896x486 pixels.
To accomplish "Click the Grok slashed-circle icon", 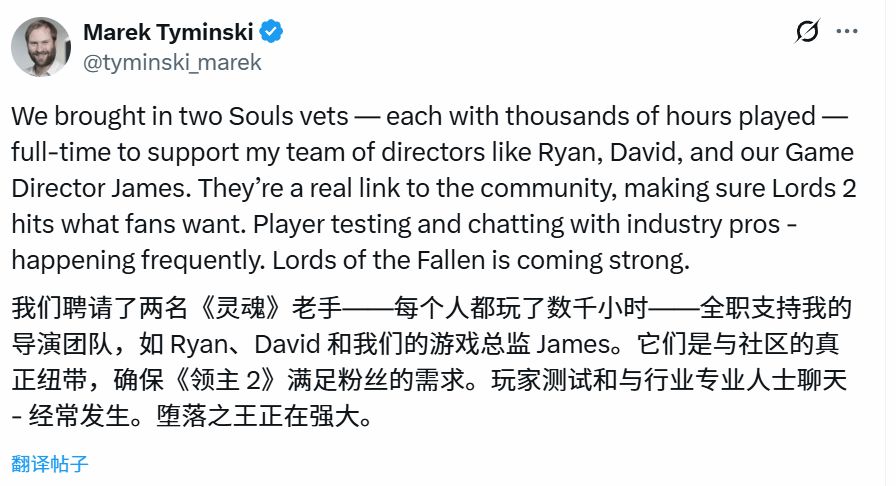I will (x=806, y=32).
